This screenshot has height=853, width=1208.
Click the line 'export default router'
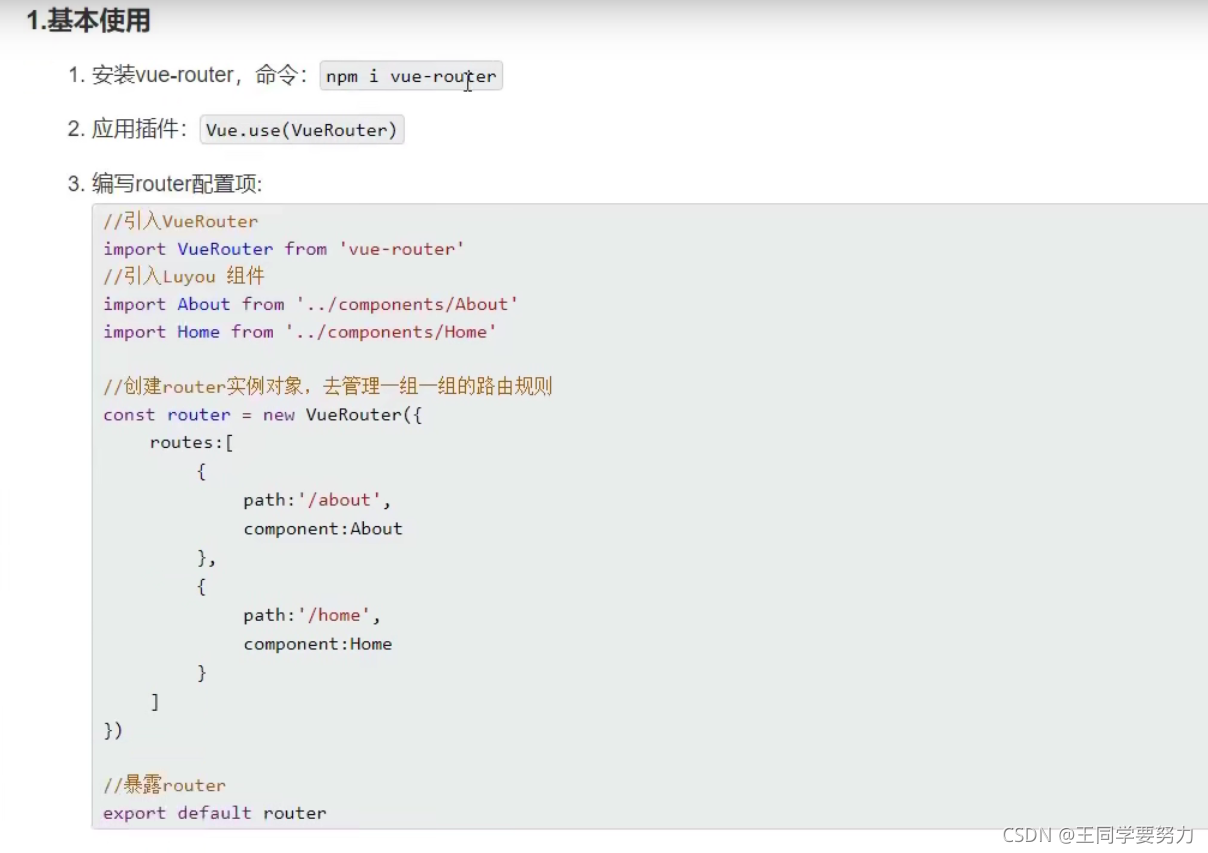pos(215,813)
